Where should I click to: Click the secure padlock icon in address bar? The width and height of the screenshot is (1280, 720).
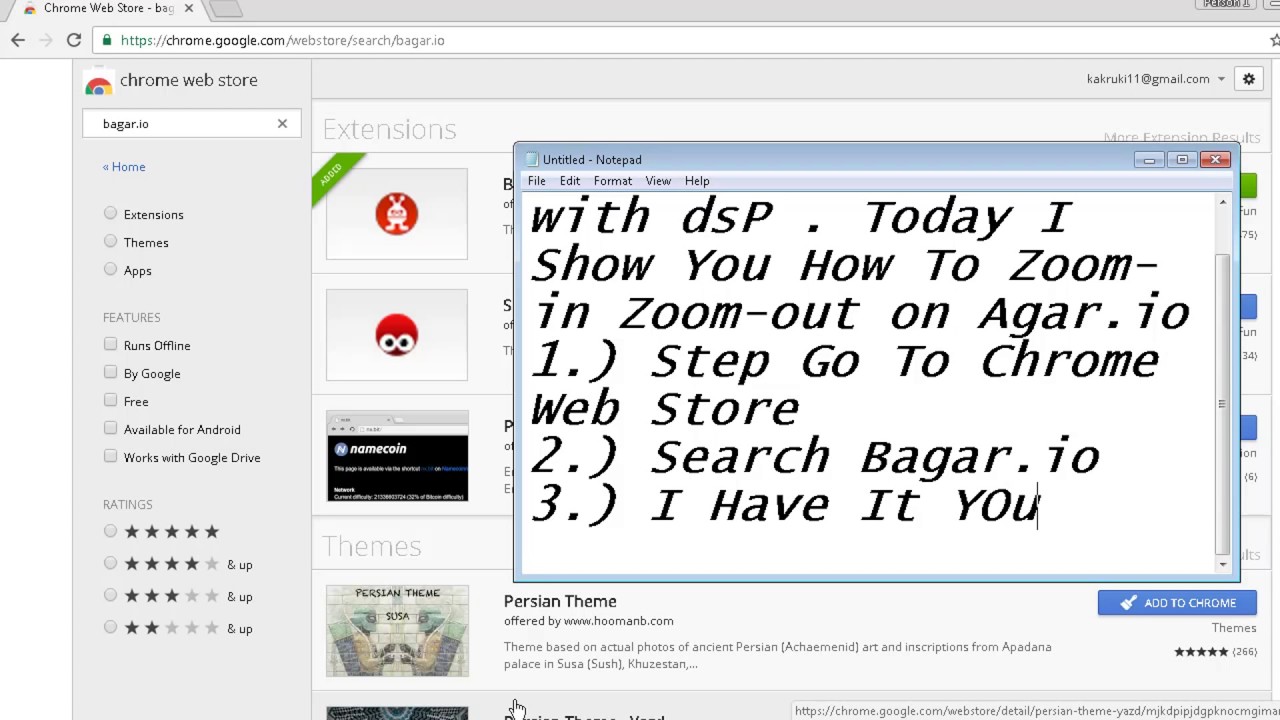107,40
